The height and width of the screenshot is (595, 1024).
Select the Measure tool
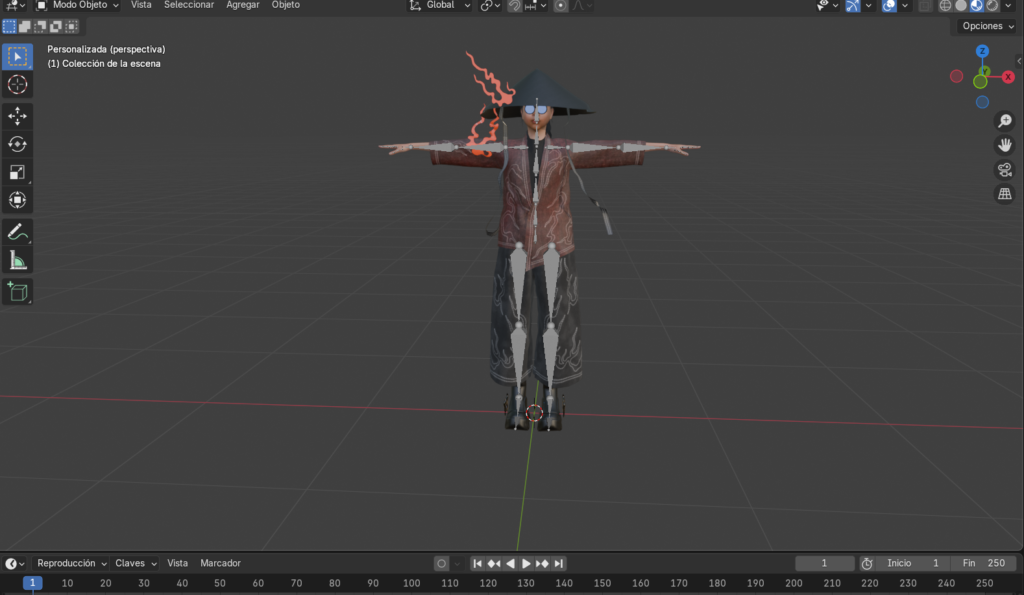coord(17,261)
